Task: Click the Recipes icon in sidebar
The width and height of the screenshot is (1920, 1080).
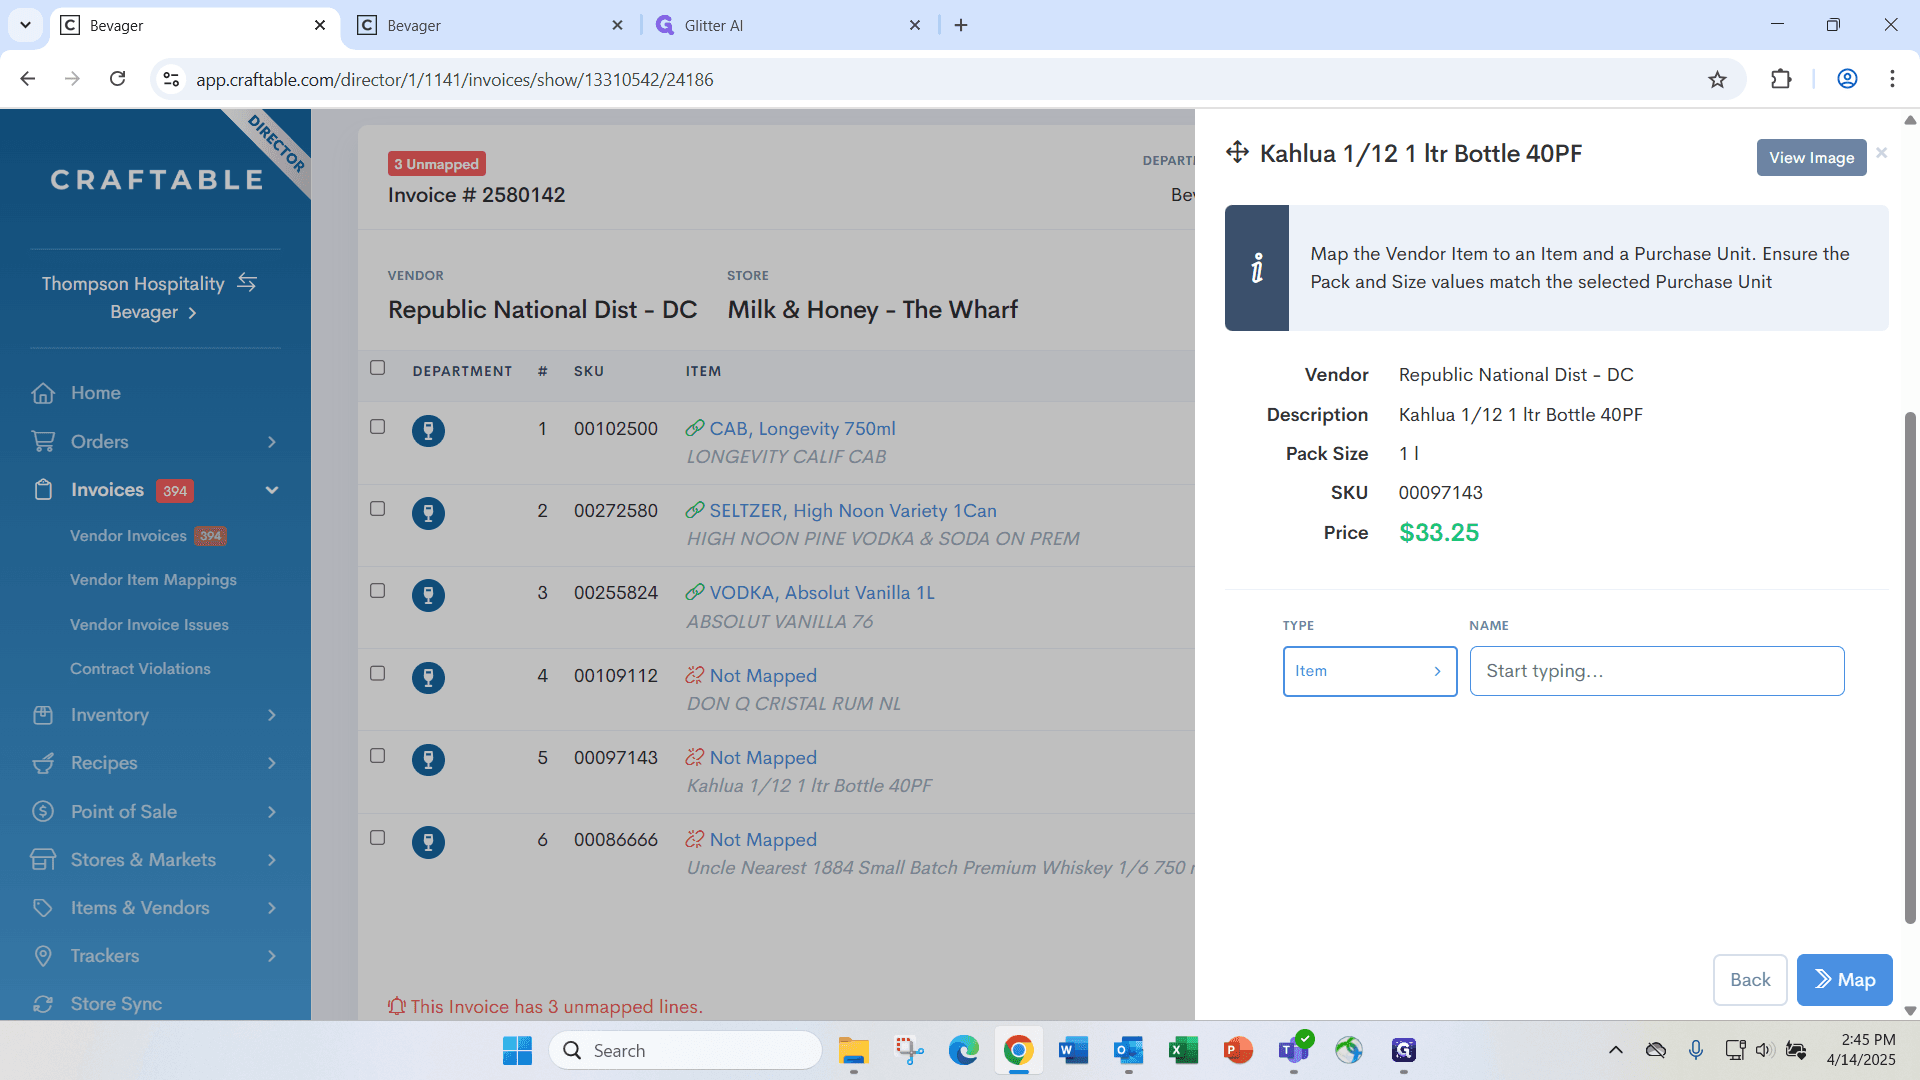Action: point(43,763)
